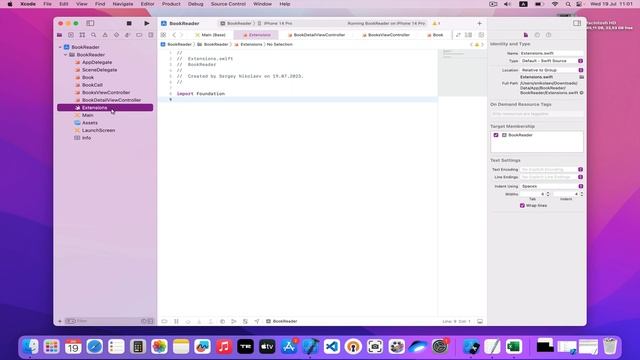Adjust the Tab width stepper

coord(548,194)
